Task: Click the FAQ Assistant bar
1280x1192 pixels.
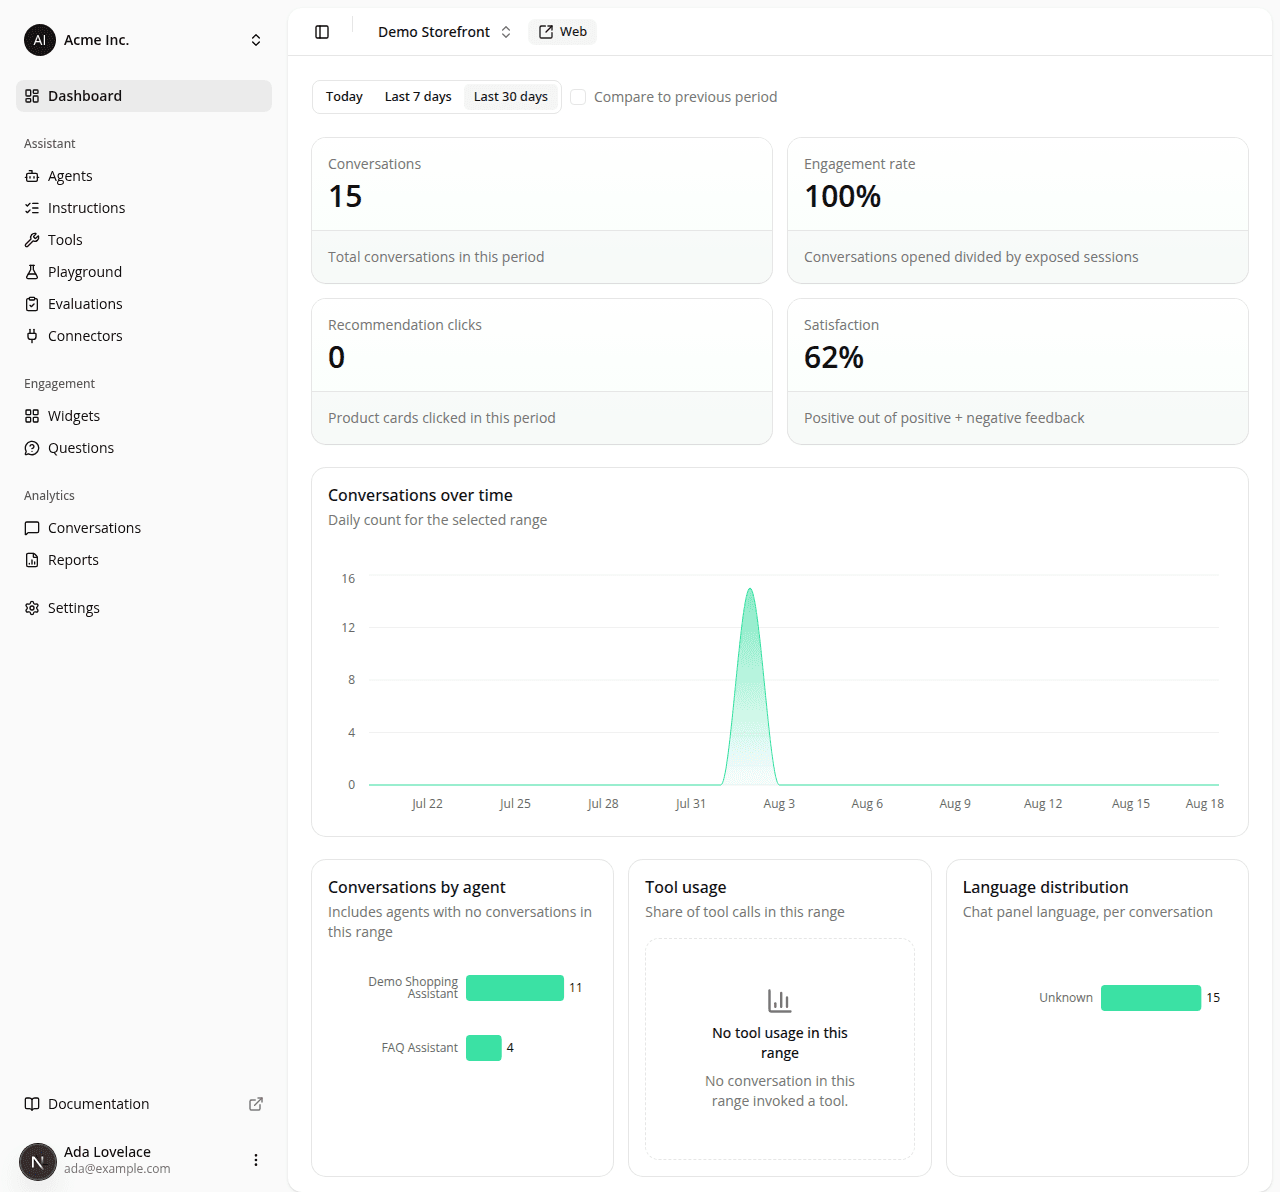Action: click(484, 1048)
